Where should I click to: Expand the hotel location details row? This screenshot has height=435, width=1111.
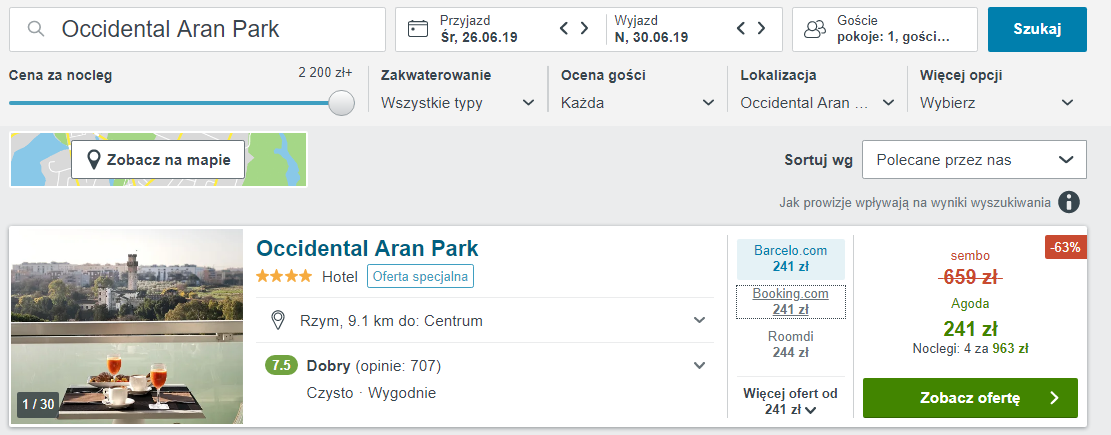(489, 320)
